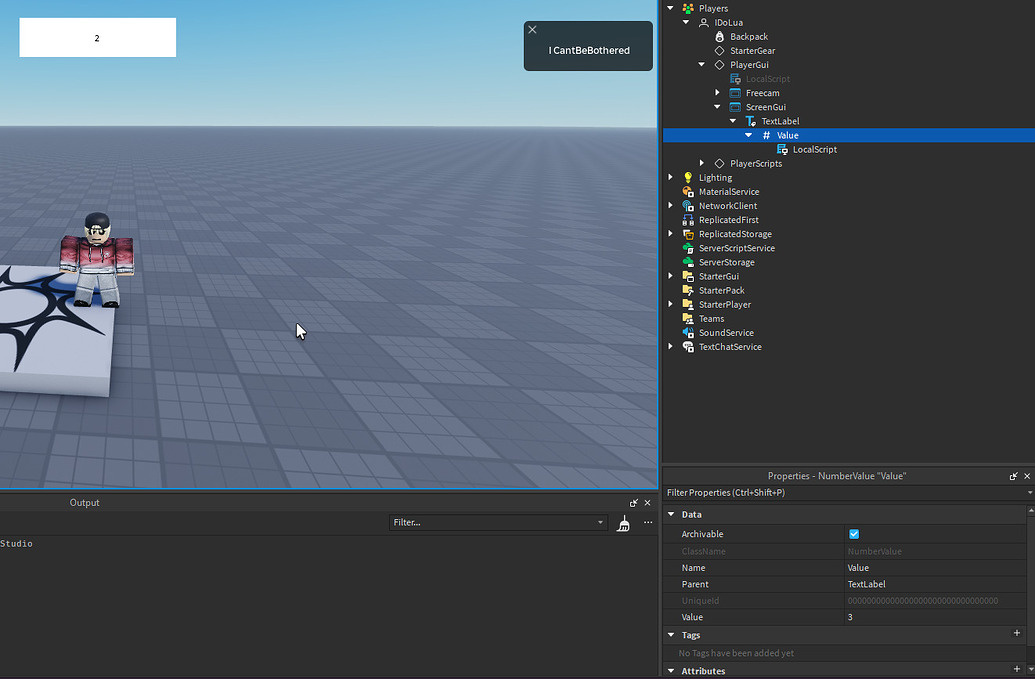Open the output Filter dropdown
This screenshot has height=679, width=1035.
coord(601,522)
